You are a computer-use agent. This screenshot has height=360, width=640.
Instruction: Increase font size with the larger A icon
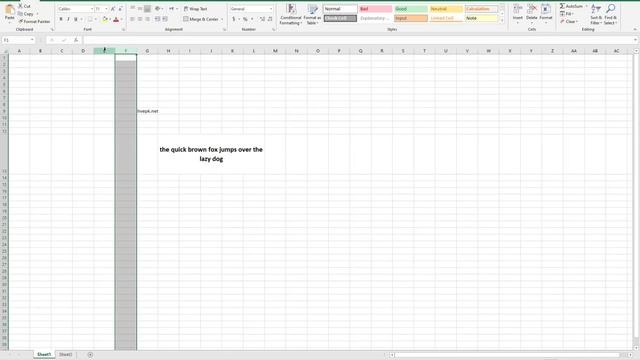[x=113, y=9]
